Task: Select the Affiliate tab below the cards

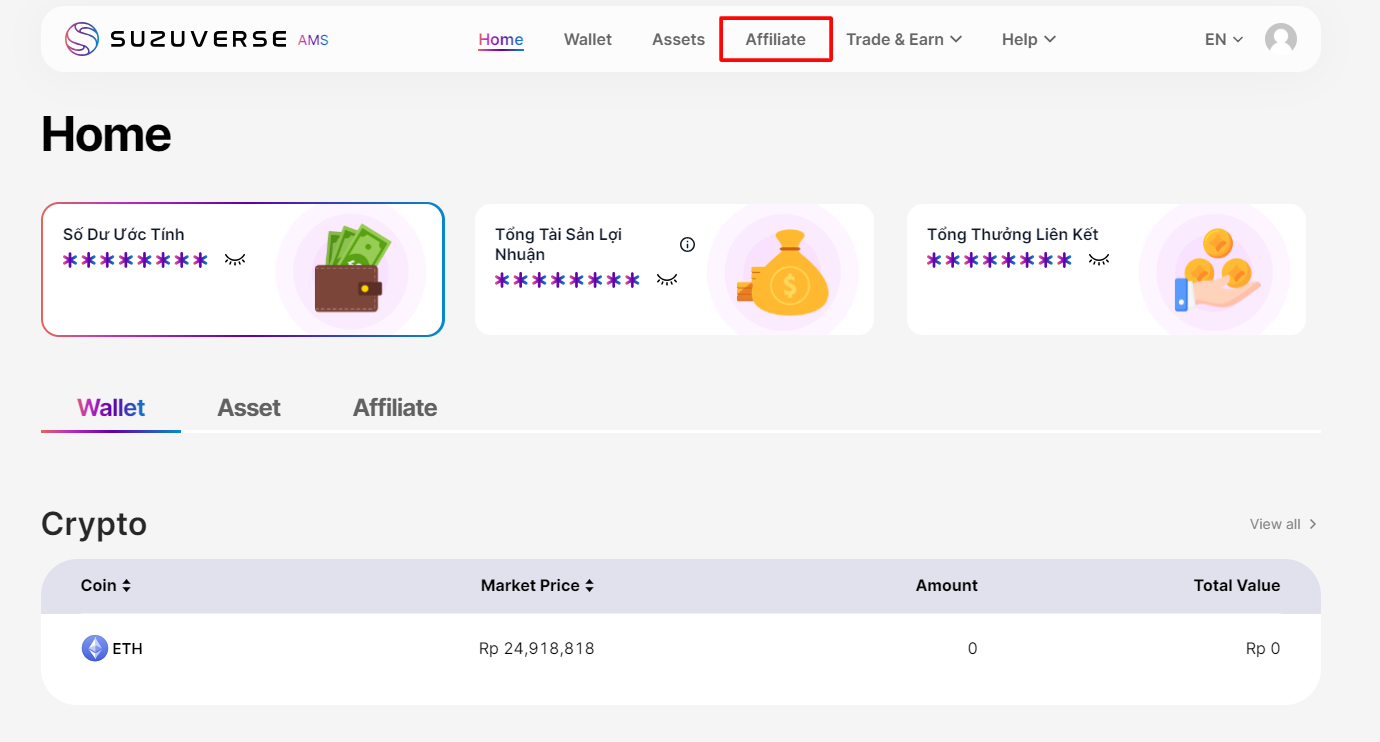Action: (x=394, y=408)
